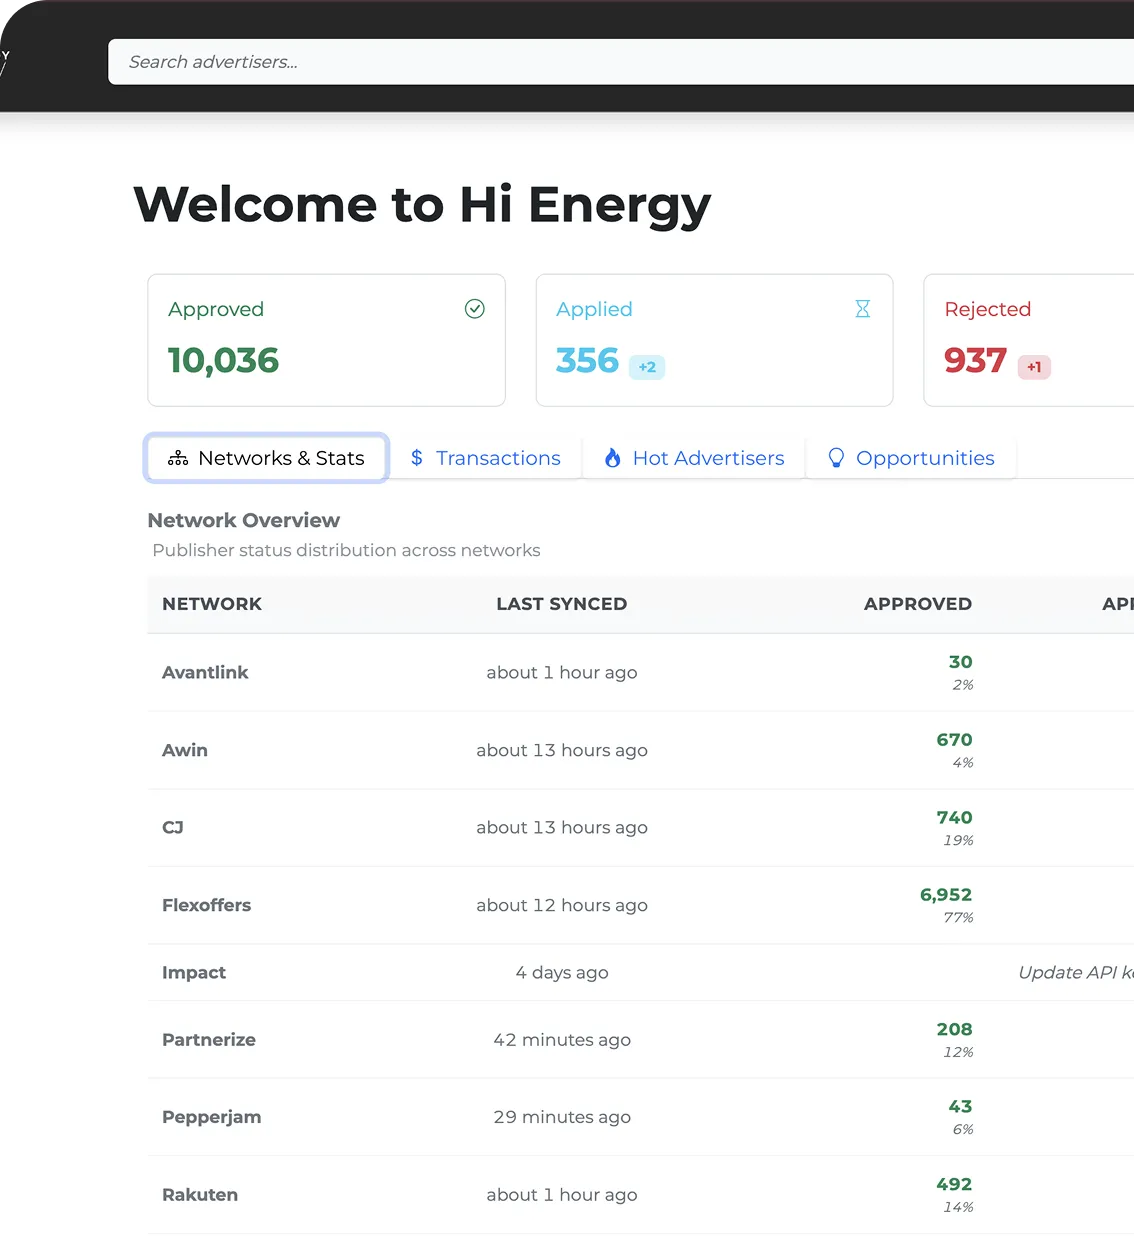The width and height of the screenshot is (1134, 1236).
Task: Sort by the APPROVED column header
Action: coord(918,604)
